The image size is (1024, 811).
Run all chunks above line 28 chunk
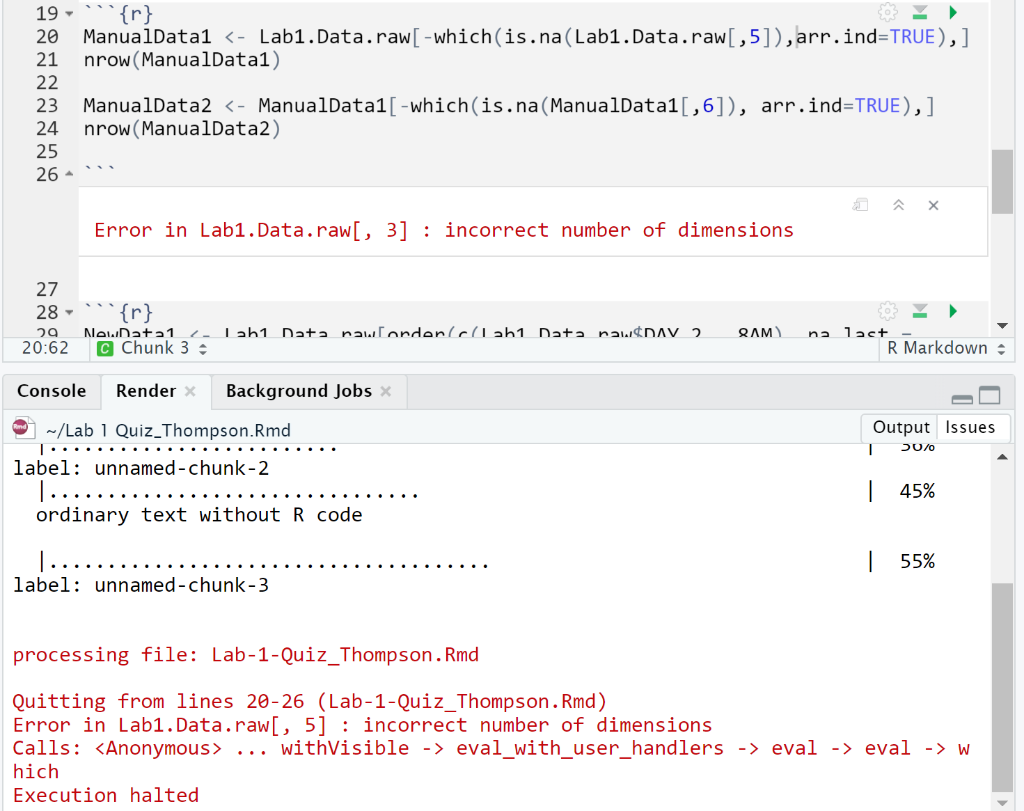pos(920,311)
